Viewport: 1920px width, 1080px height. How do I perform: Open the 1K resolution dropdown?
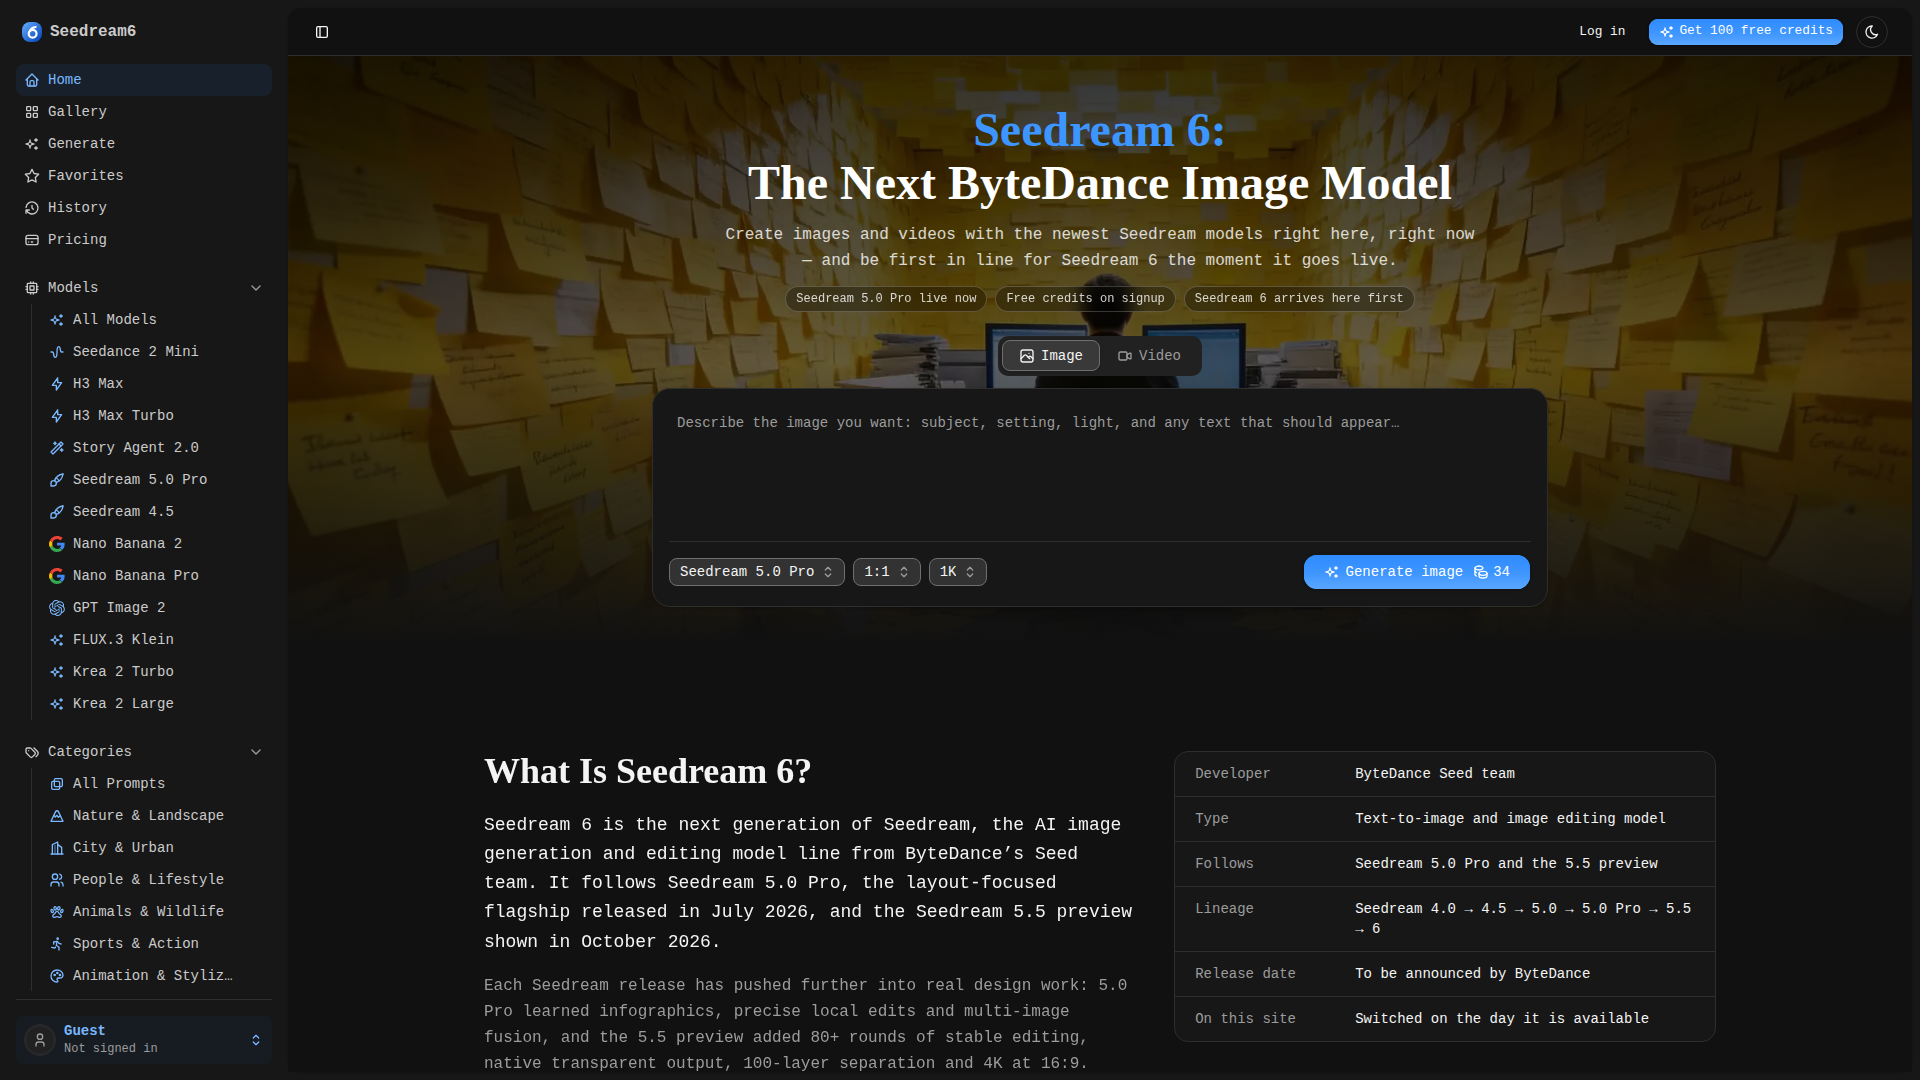pos(957,572)
